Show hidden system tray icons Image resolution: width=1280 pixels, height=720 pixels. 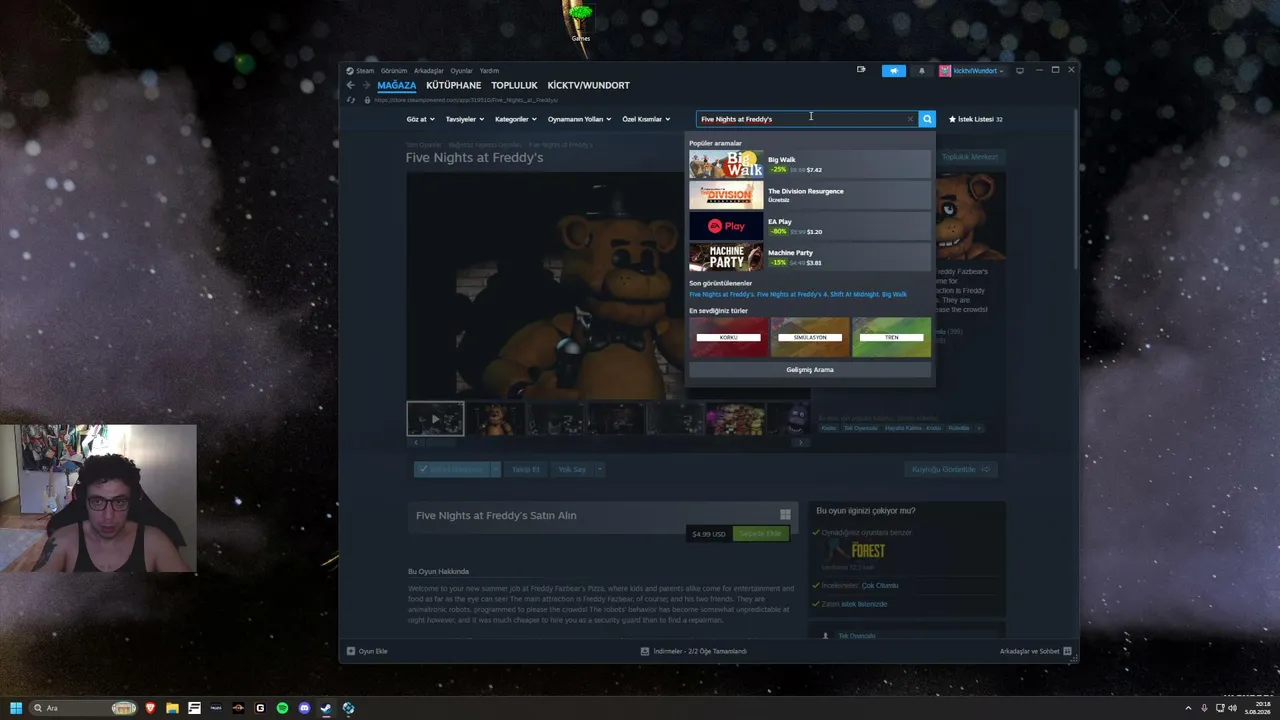click(1188, 708)
